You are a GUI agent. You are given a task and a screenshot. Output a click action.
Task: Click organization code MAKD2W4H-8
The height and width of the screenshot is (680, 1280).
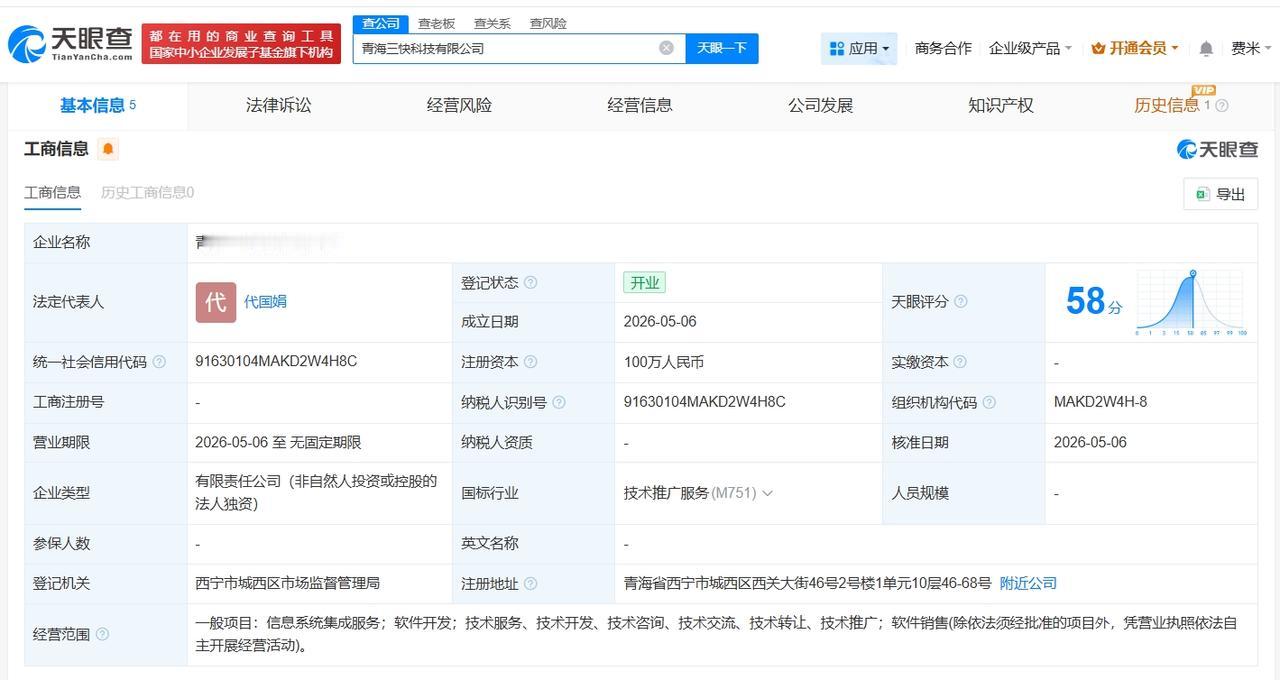point(1101,402)
